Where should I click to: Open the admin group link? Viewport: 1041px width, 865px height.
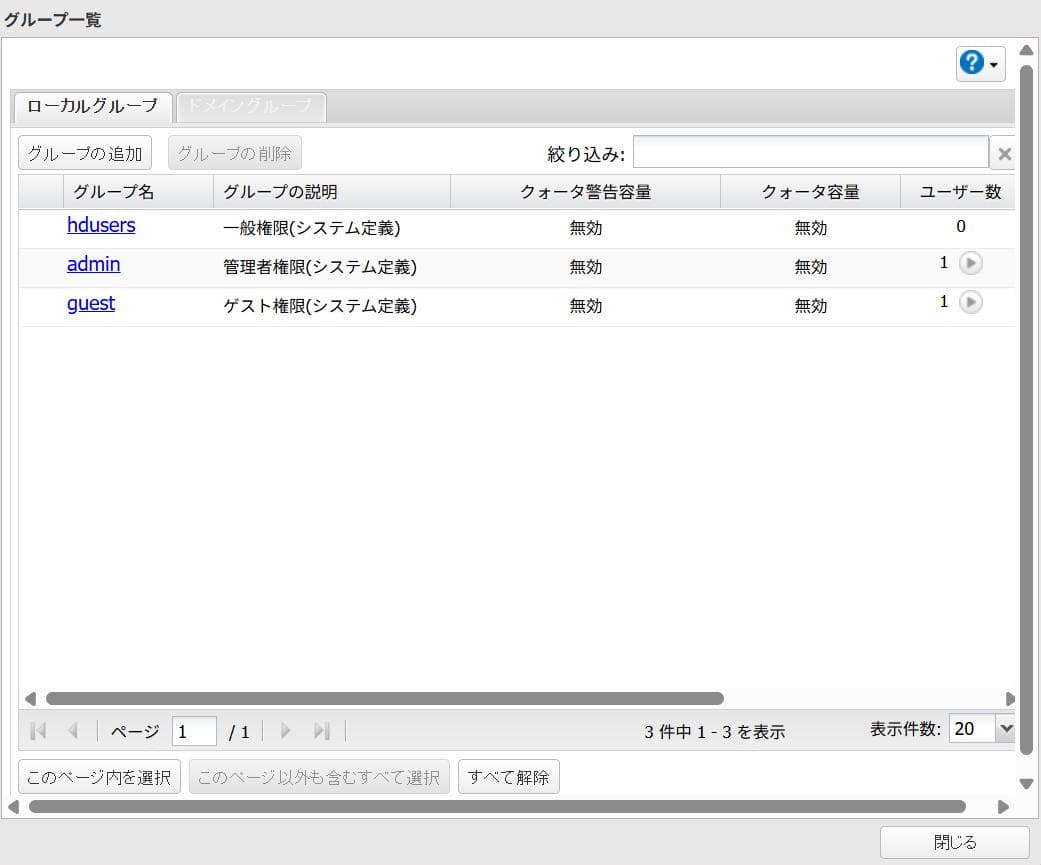click(93, 264)
